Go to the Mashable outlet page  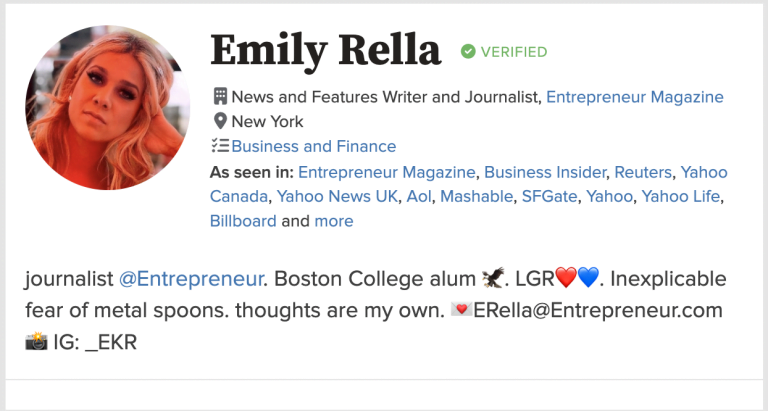476,196
